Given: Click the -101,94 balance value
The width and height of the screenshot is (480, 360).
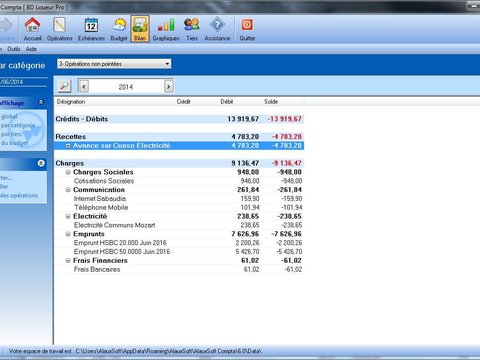Looking at the screenshot, I should (x=292, y=207).
